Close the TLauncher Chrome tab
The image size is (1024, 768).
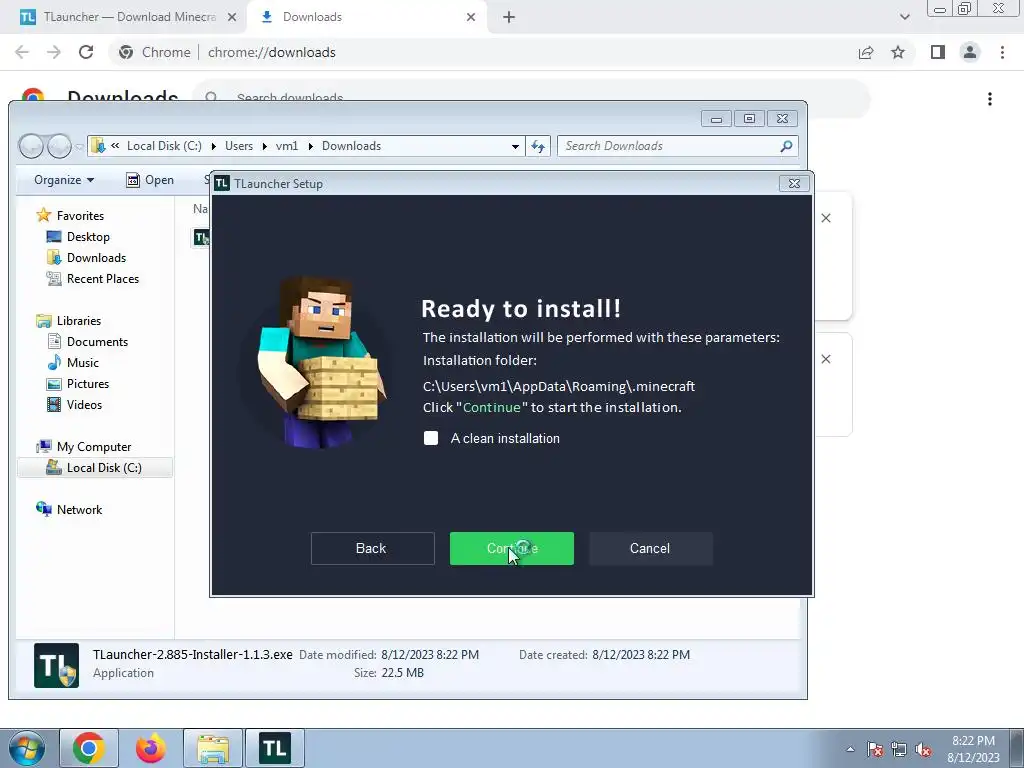[232, 17]
